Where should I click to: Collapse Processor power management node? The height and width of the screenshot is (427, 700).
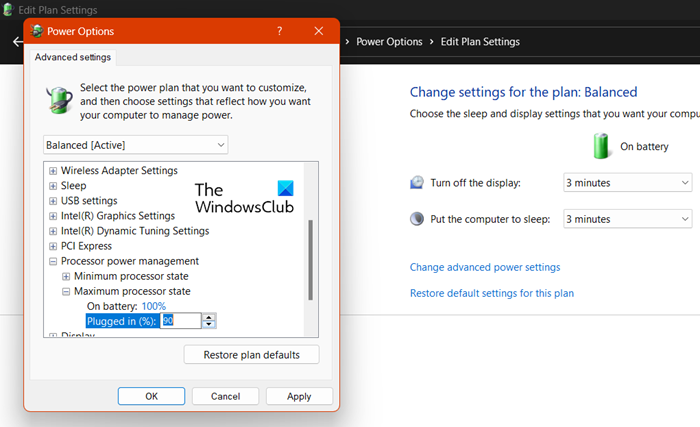pyautogui.click(x=53, y=261)
